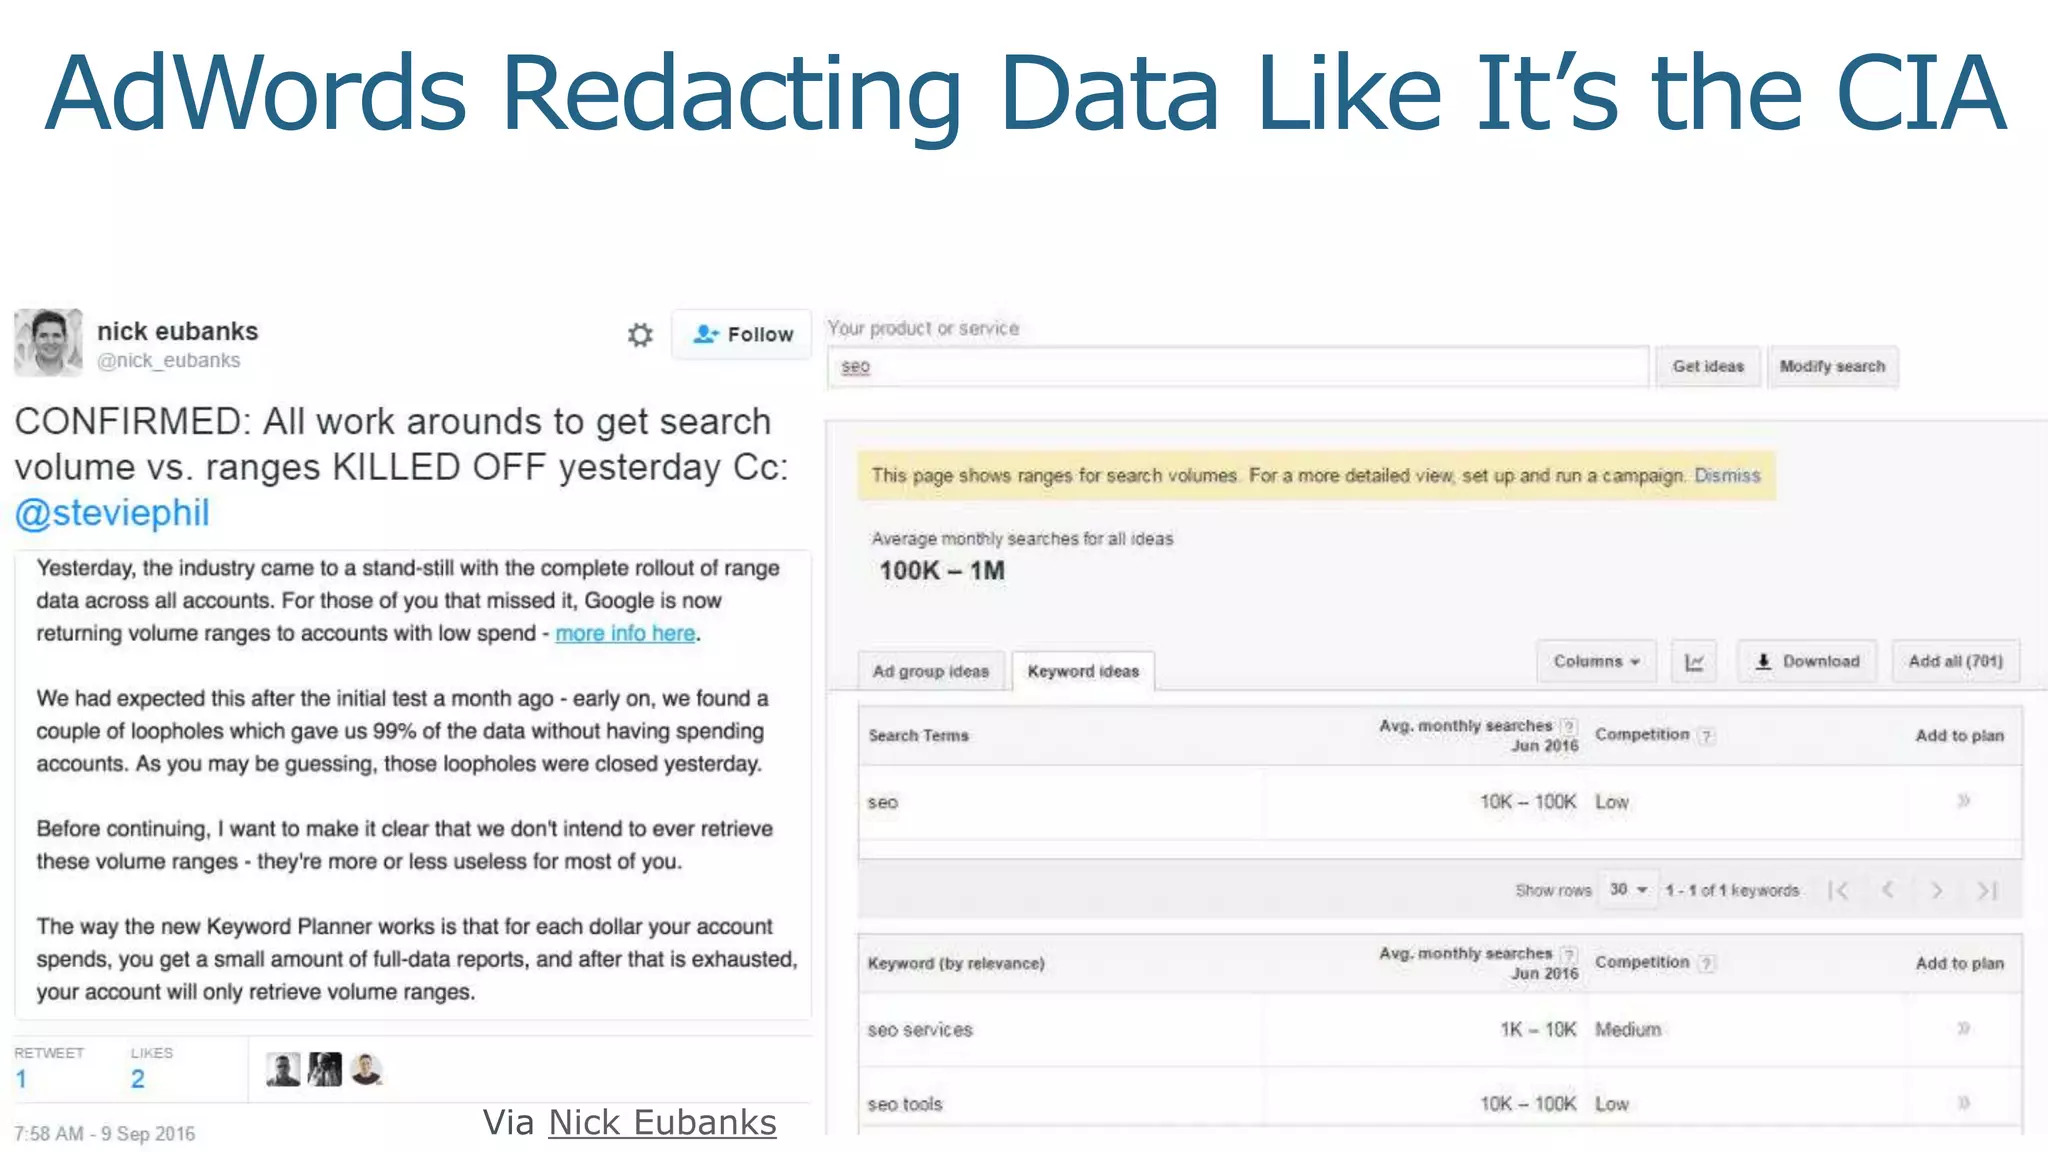
Task: Open the 'more info here' link
Action: click(x=625, y=633)
